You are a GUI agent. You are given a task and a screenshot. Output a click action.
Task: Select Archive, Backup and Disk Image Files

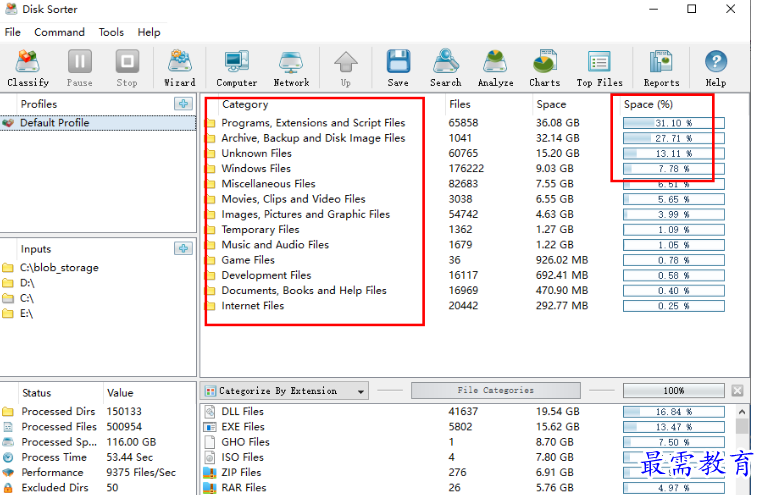coord(313,138)
